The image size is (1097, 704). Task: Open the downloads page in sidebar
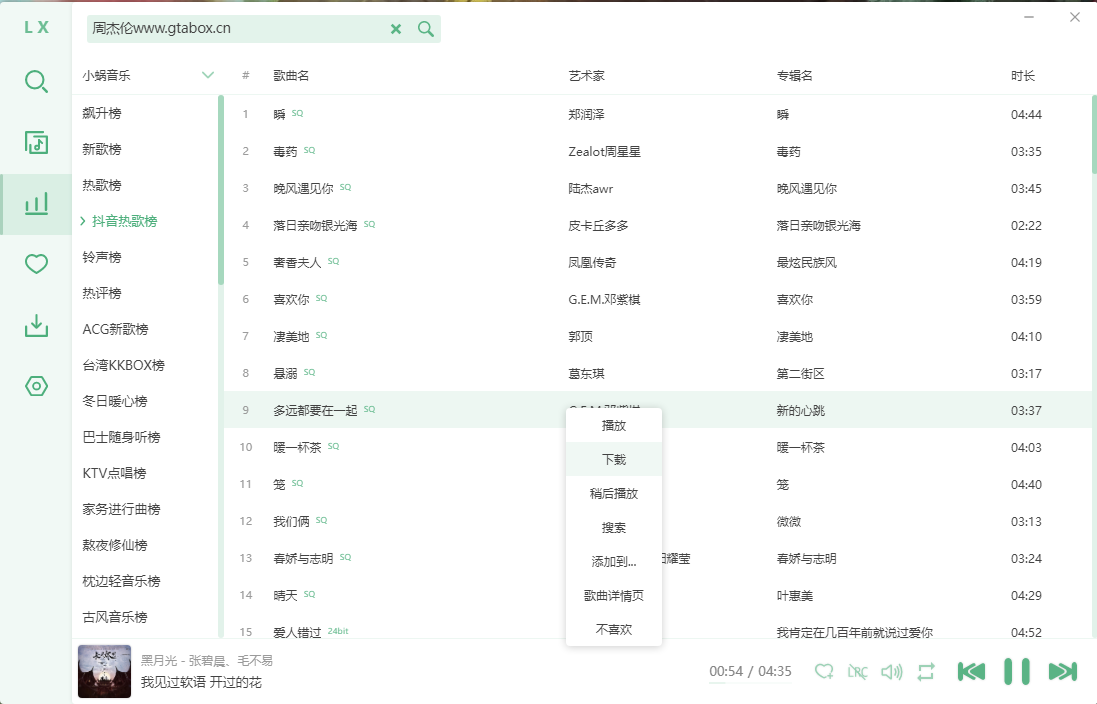[36, 325]
